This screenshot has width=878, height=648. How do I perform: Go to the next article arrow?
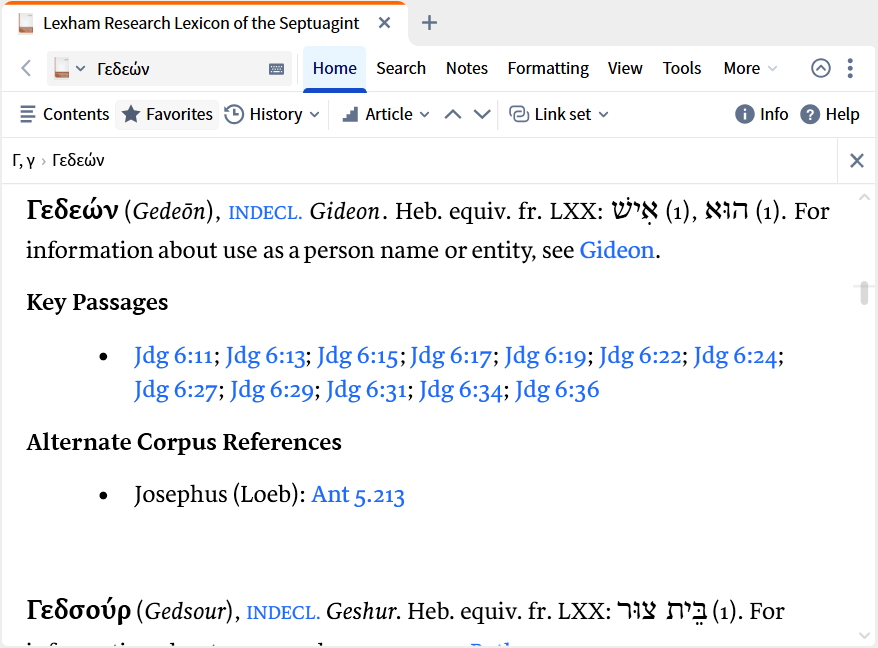coord(482,114)
